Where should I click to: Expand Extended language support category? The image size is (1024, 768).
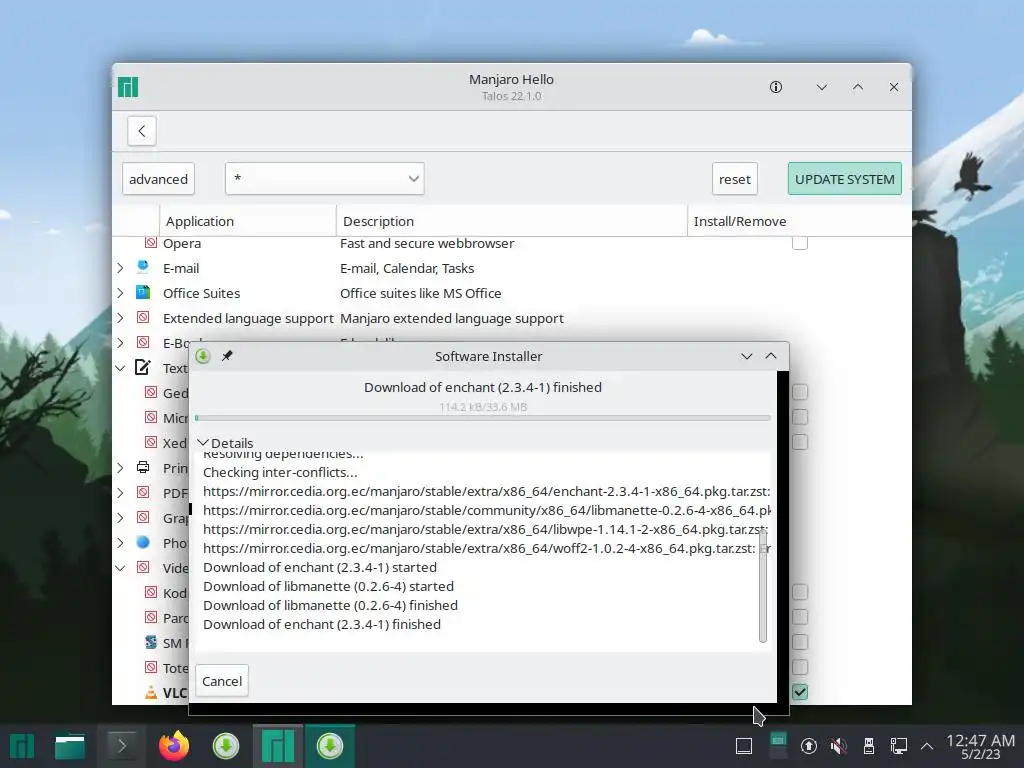tap(120, 318)
